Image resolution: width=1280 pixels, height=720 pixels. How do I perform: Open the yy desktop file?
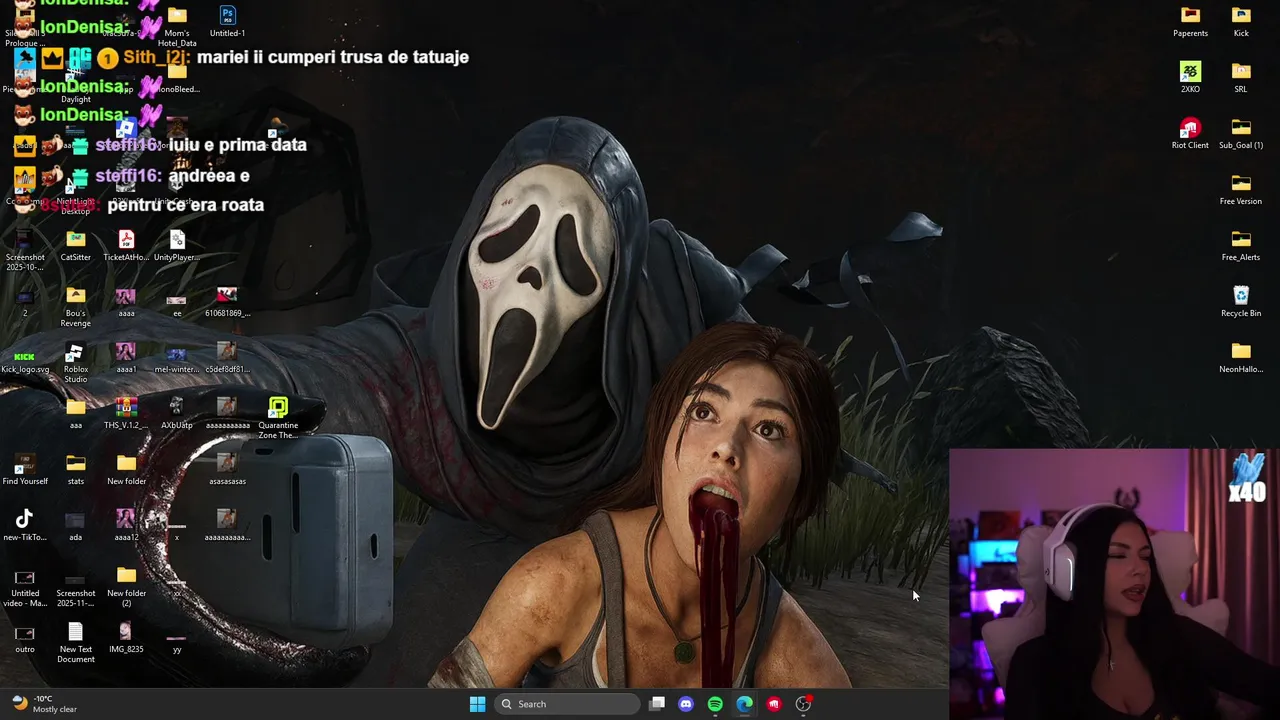click(177, 637)
